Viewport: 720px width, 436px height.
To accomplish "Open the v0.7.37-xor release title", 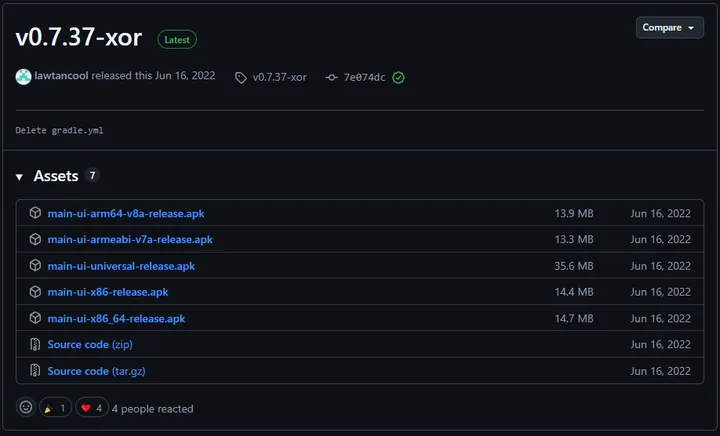I will [x=79, y=37].
